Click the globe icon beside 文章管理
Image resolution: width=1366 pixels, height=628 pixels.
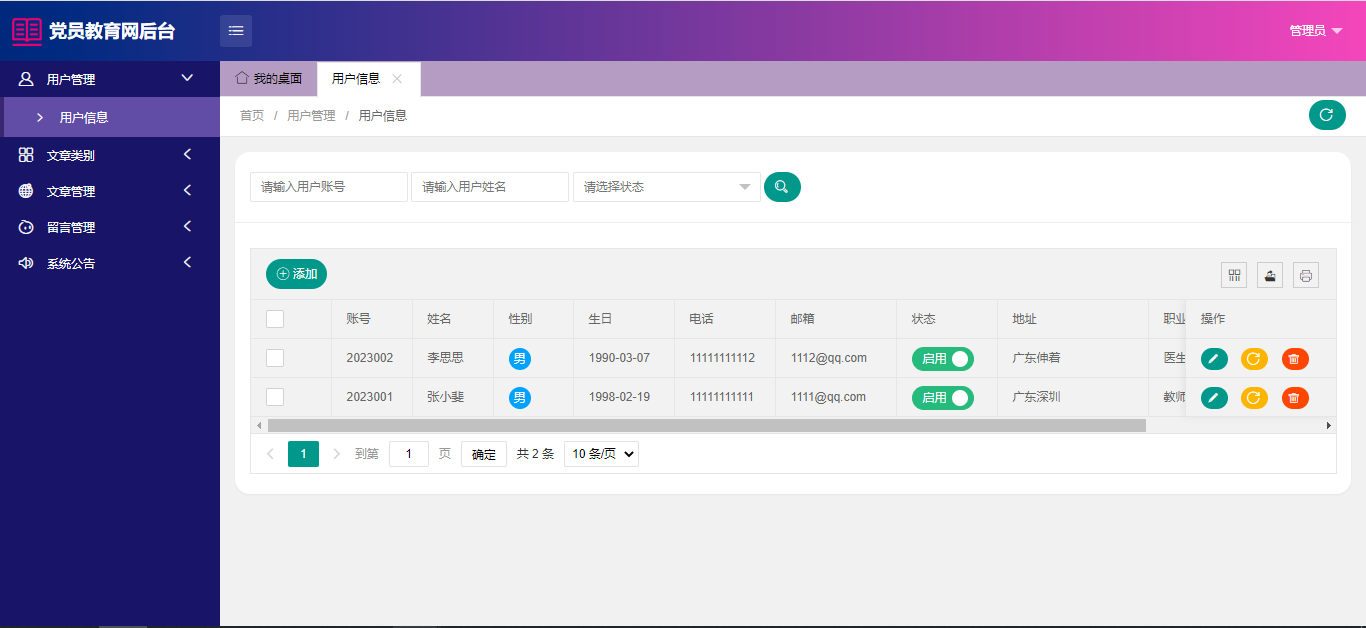(x=26, y=191)
